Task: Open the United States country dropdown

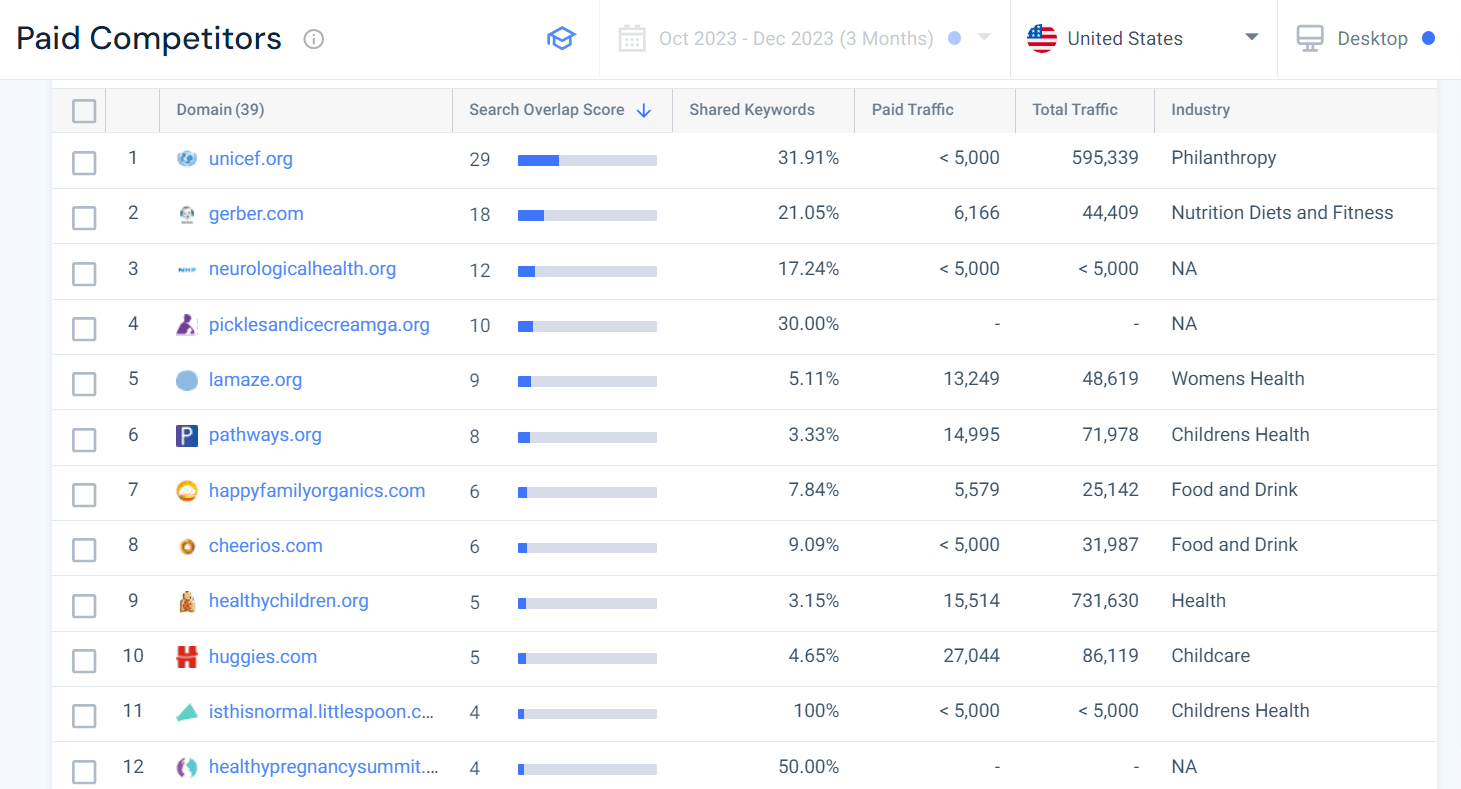Action: 1143,39
